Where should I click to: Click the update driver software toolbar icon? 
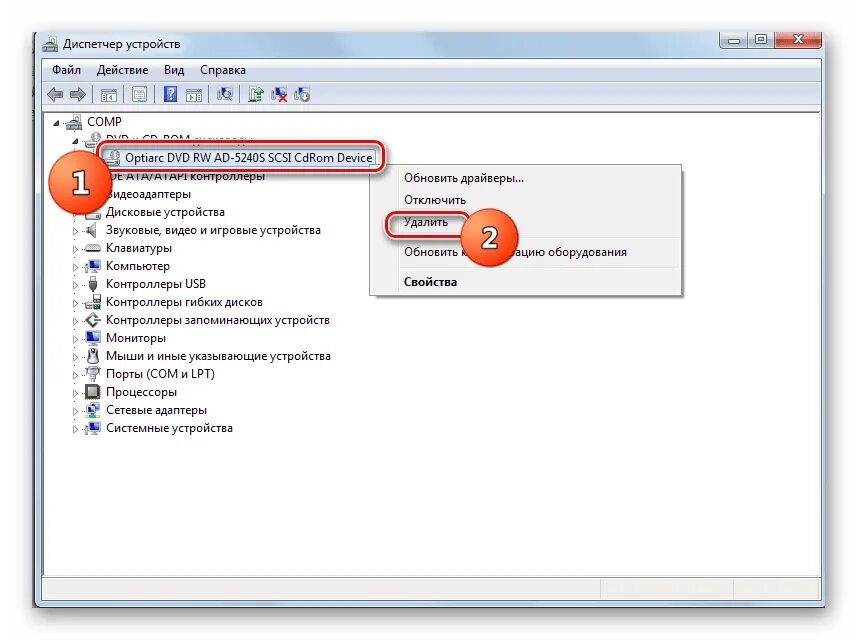[255, 95]
